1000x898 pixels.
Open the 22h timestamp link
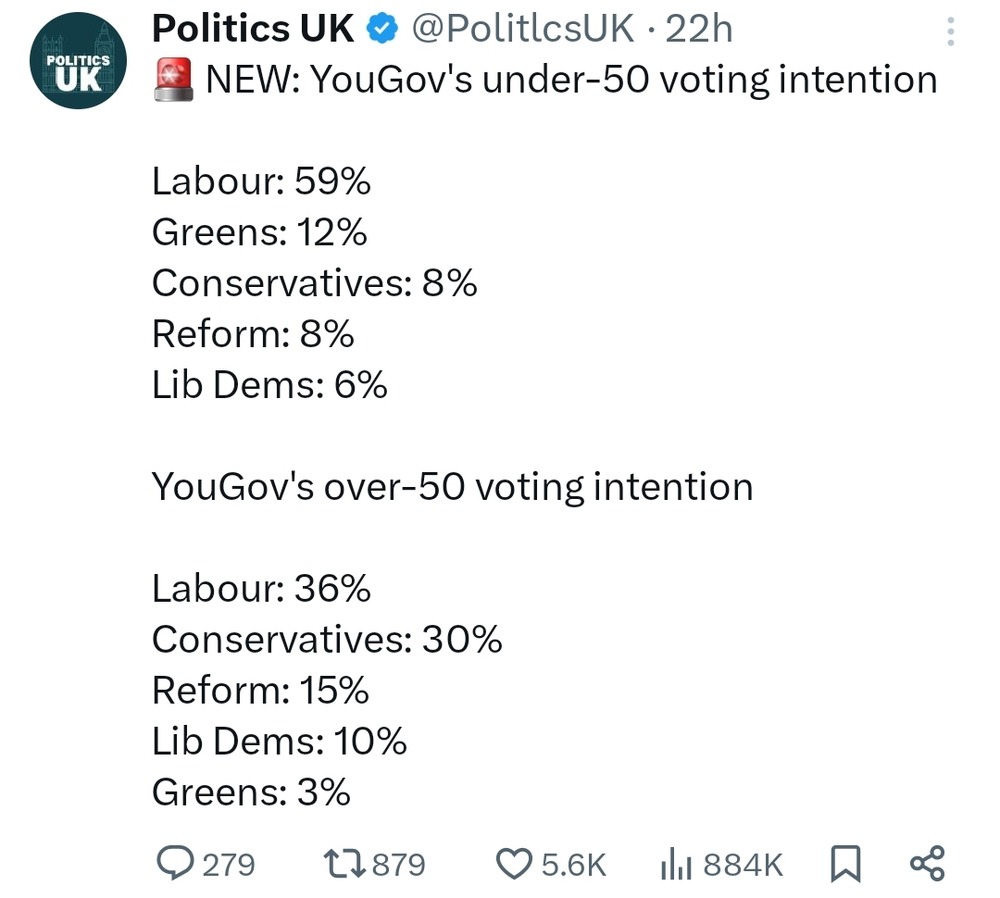[x=699, y=30]
